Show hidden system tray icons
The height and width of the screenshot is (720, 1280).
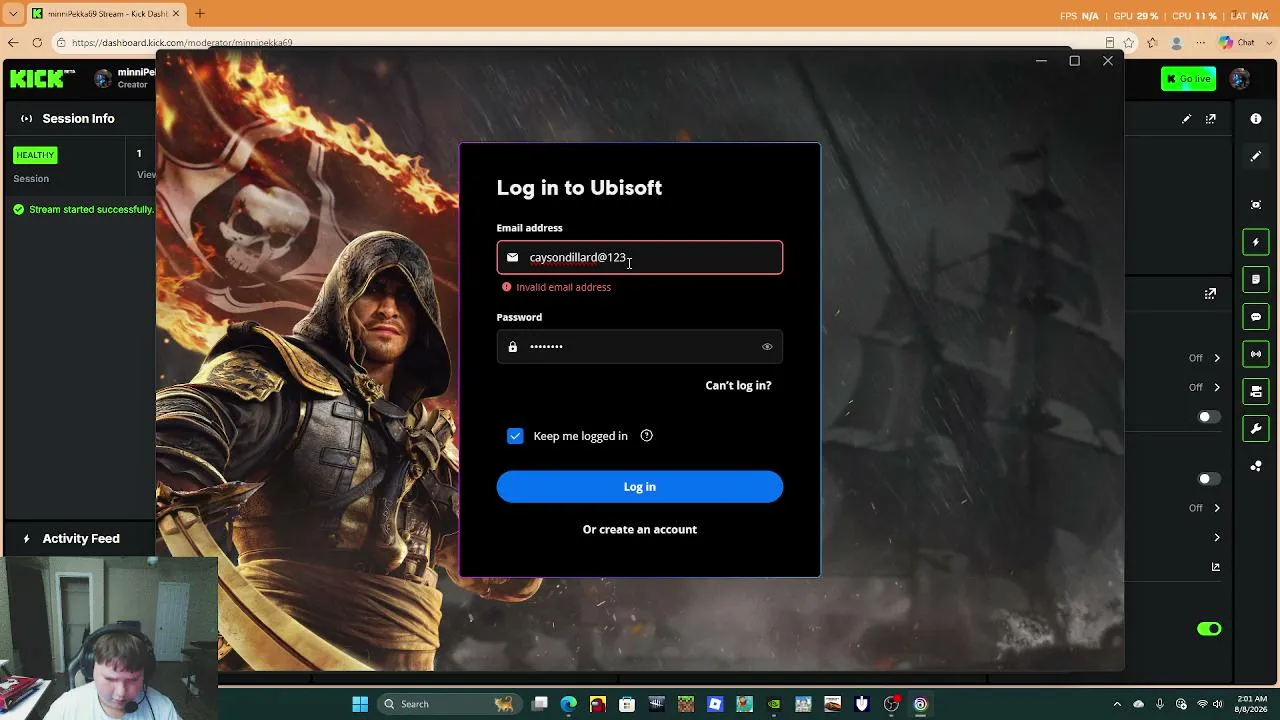(1117, 704)
